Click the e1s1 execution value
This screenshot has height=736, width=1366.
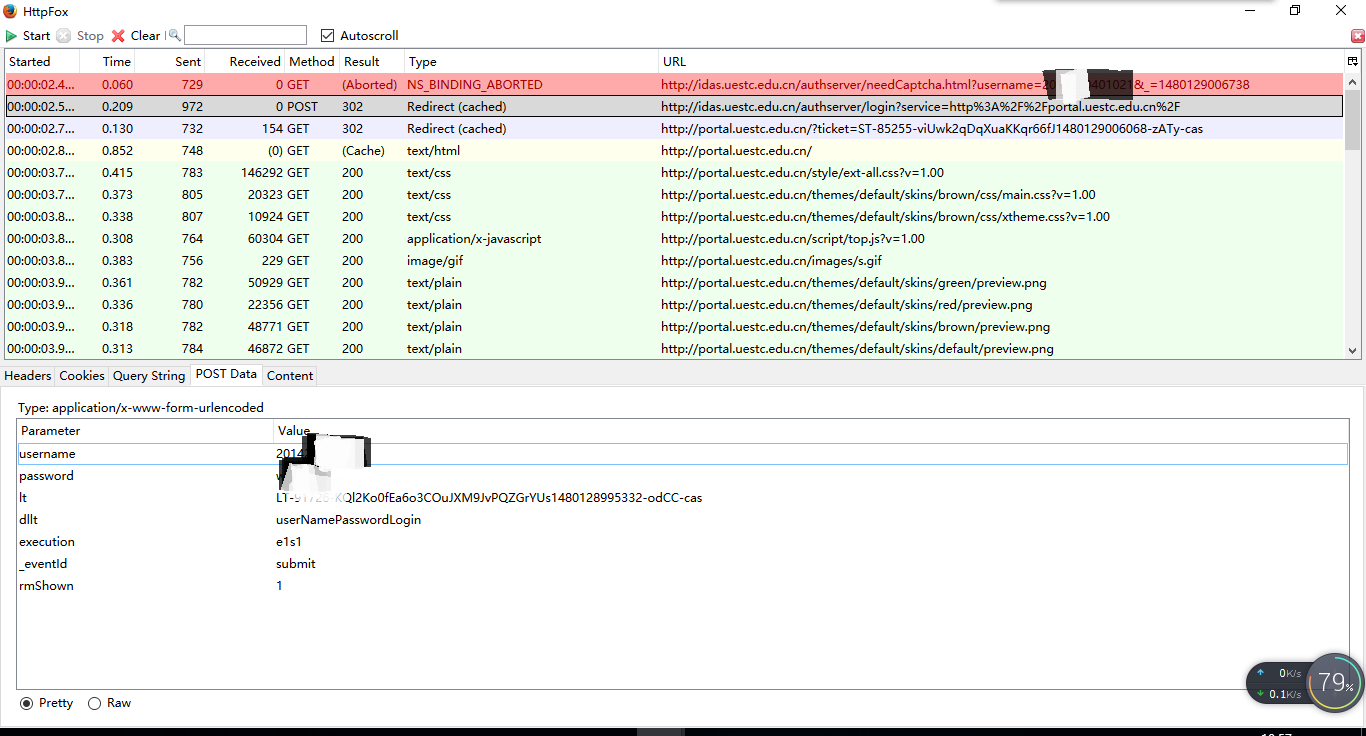289,542
